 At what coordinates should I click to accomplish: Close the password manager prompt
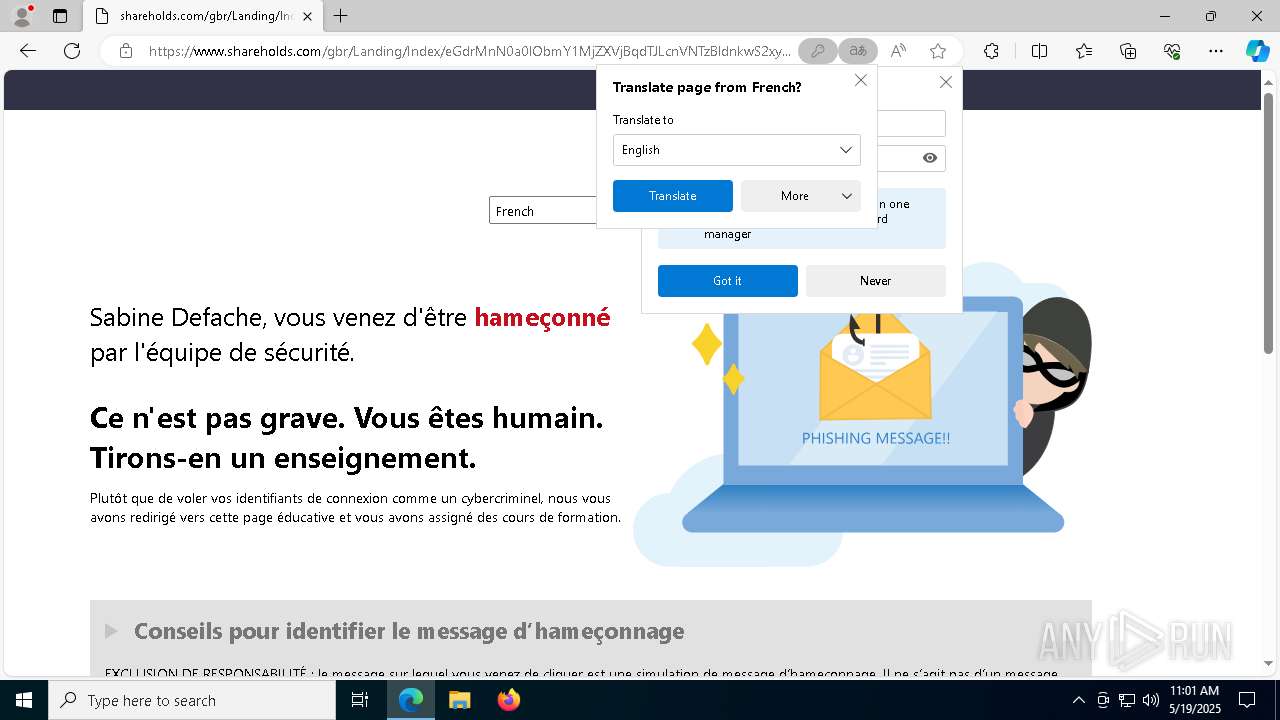(945, 82)
